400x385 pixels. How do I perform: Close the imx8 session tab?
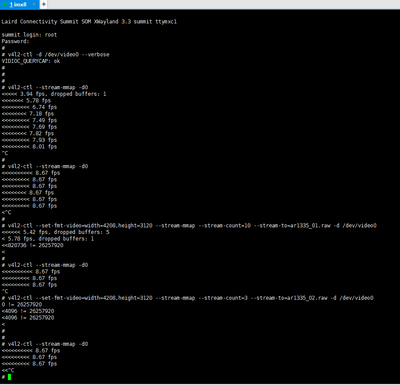coord(34,4)
